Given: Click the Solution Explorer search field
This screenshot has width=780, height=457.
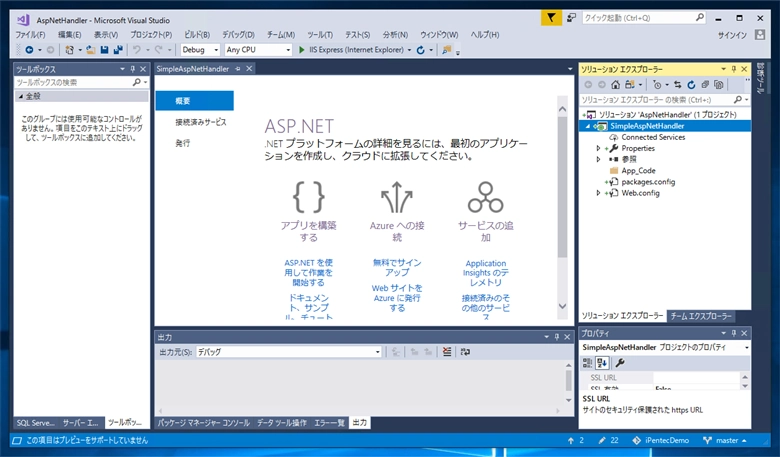Looking at the screenshot, I should click(665, 100).
